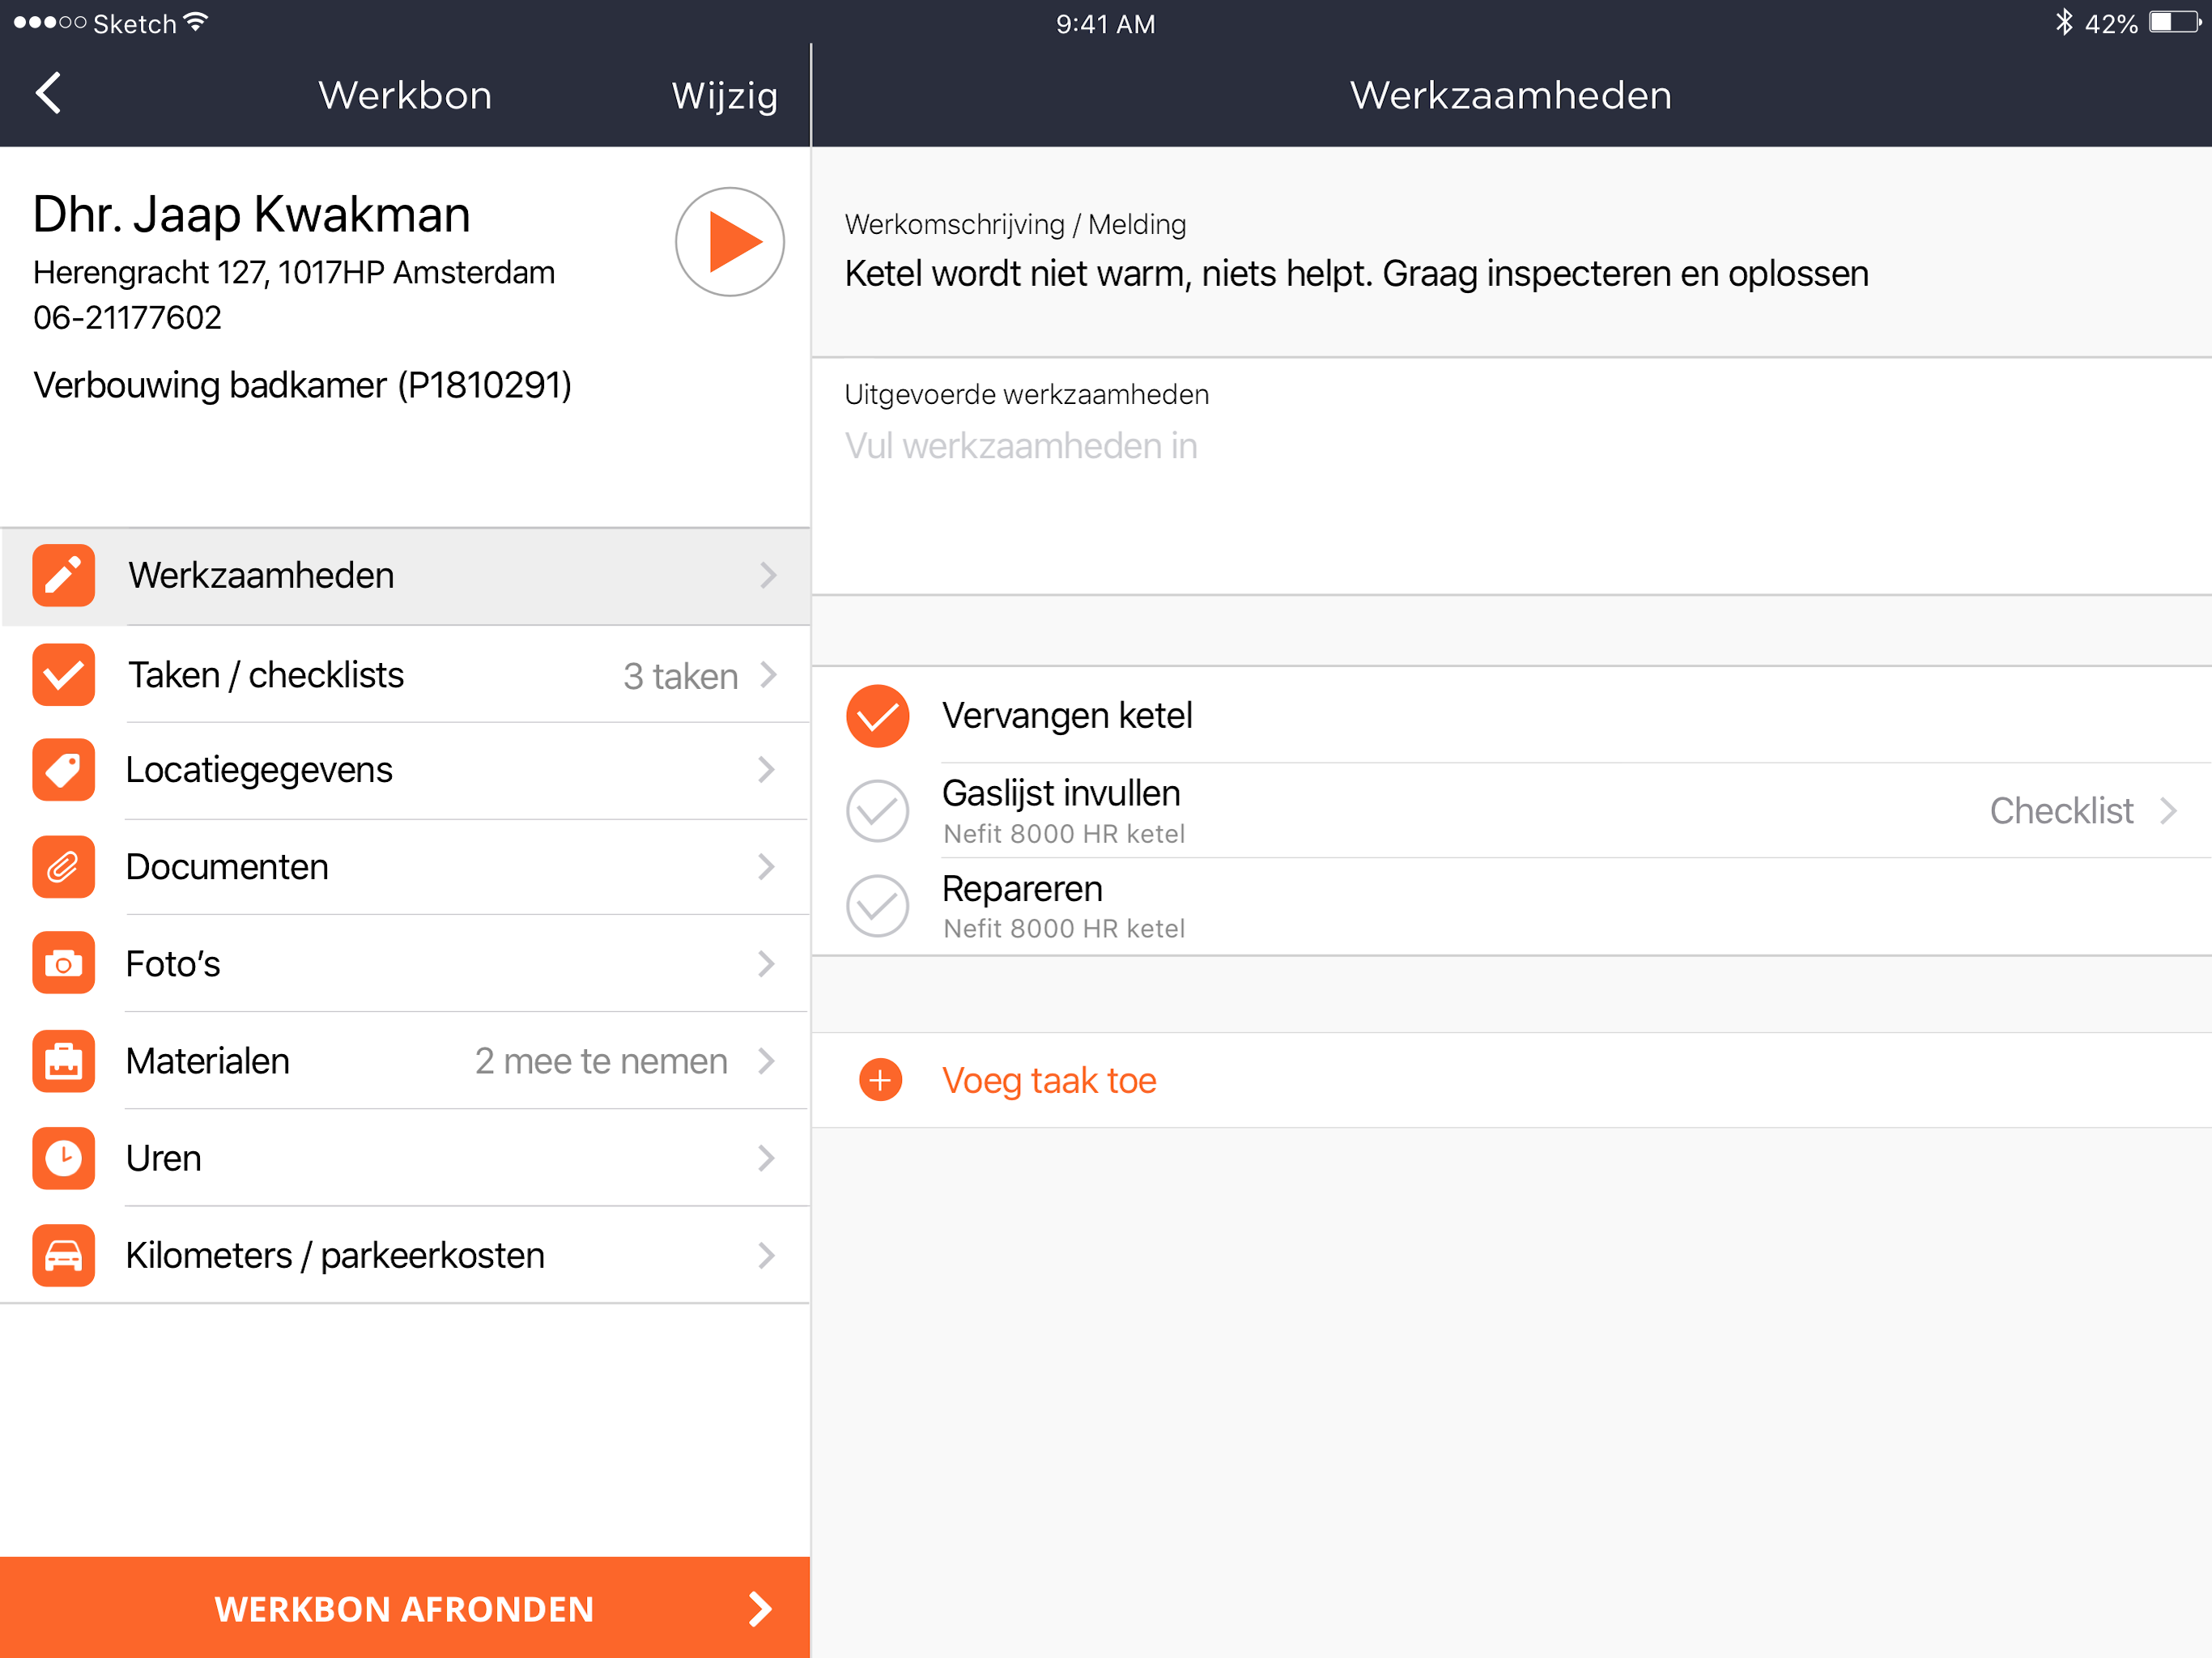Click the Uren clock icon
This screenshot has width=2212, height=1658.
pyautogui.click(x=63, y=1158)
